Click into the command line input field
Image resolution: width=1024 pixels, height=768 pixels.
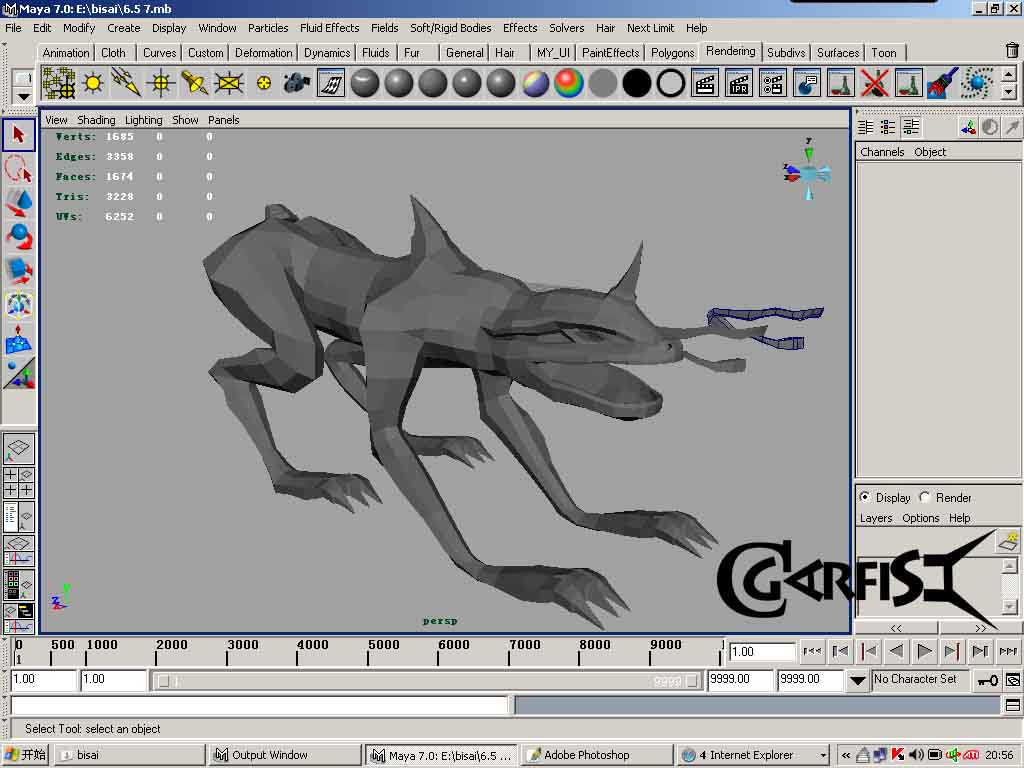tap(259, 705)
